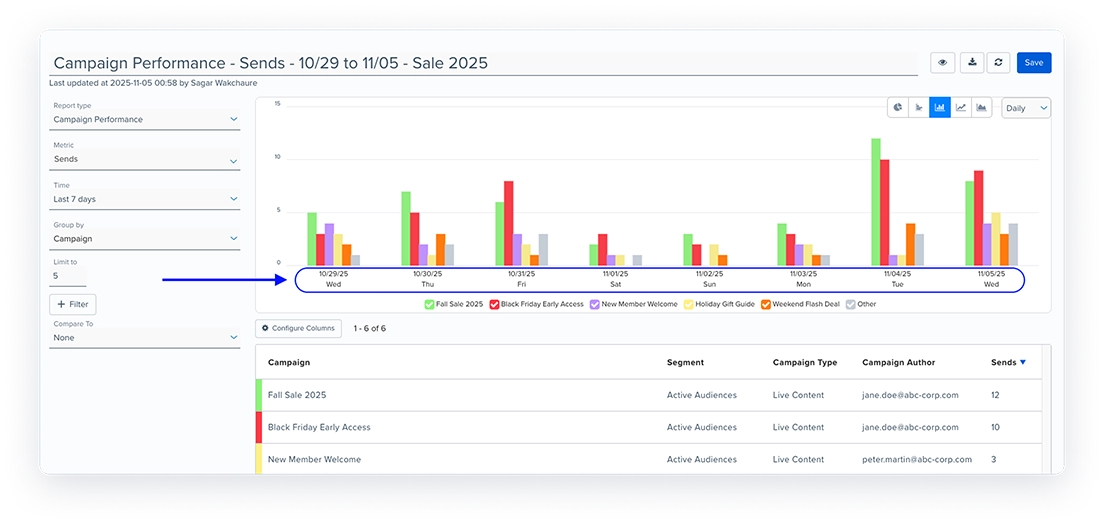Select the horizontal bar chart icon
The width and height of the screenshot is (1104, 524).
point(919,108)
